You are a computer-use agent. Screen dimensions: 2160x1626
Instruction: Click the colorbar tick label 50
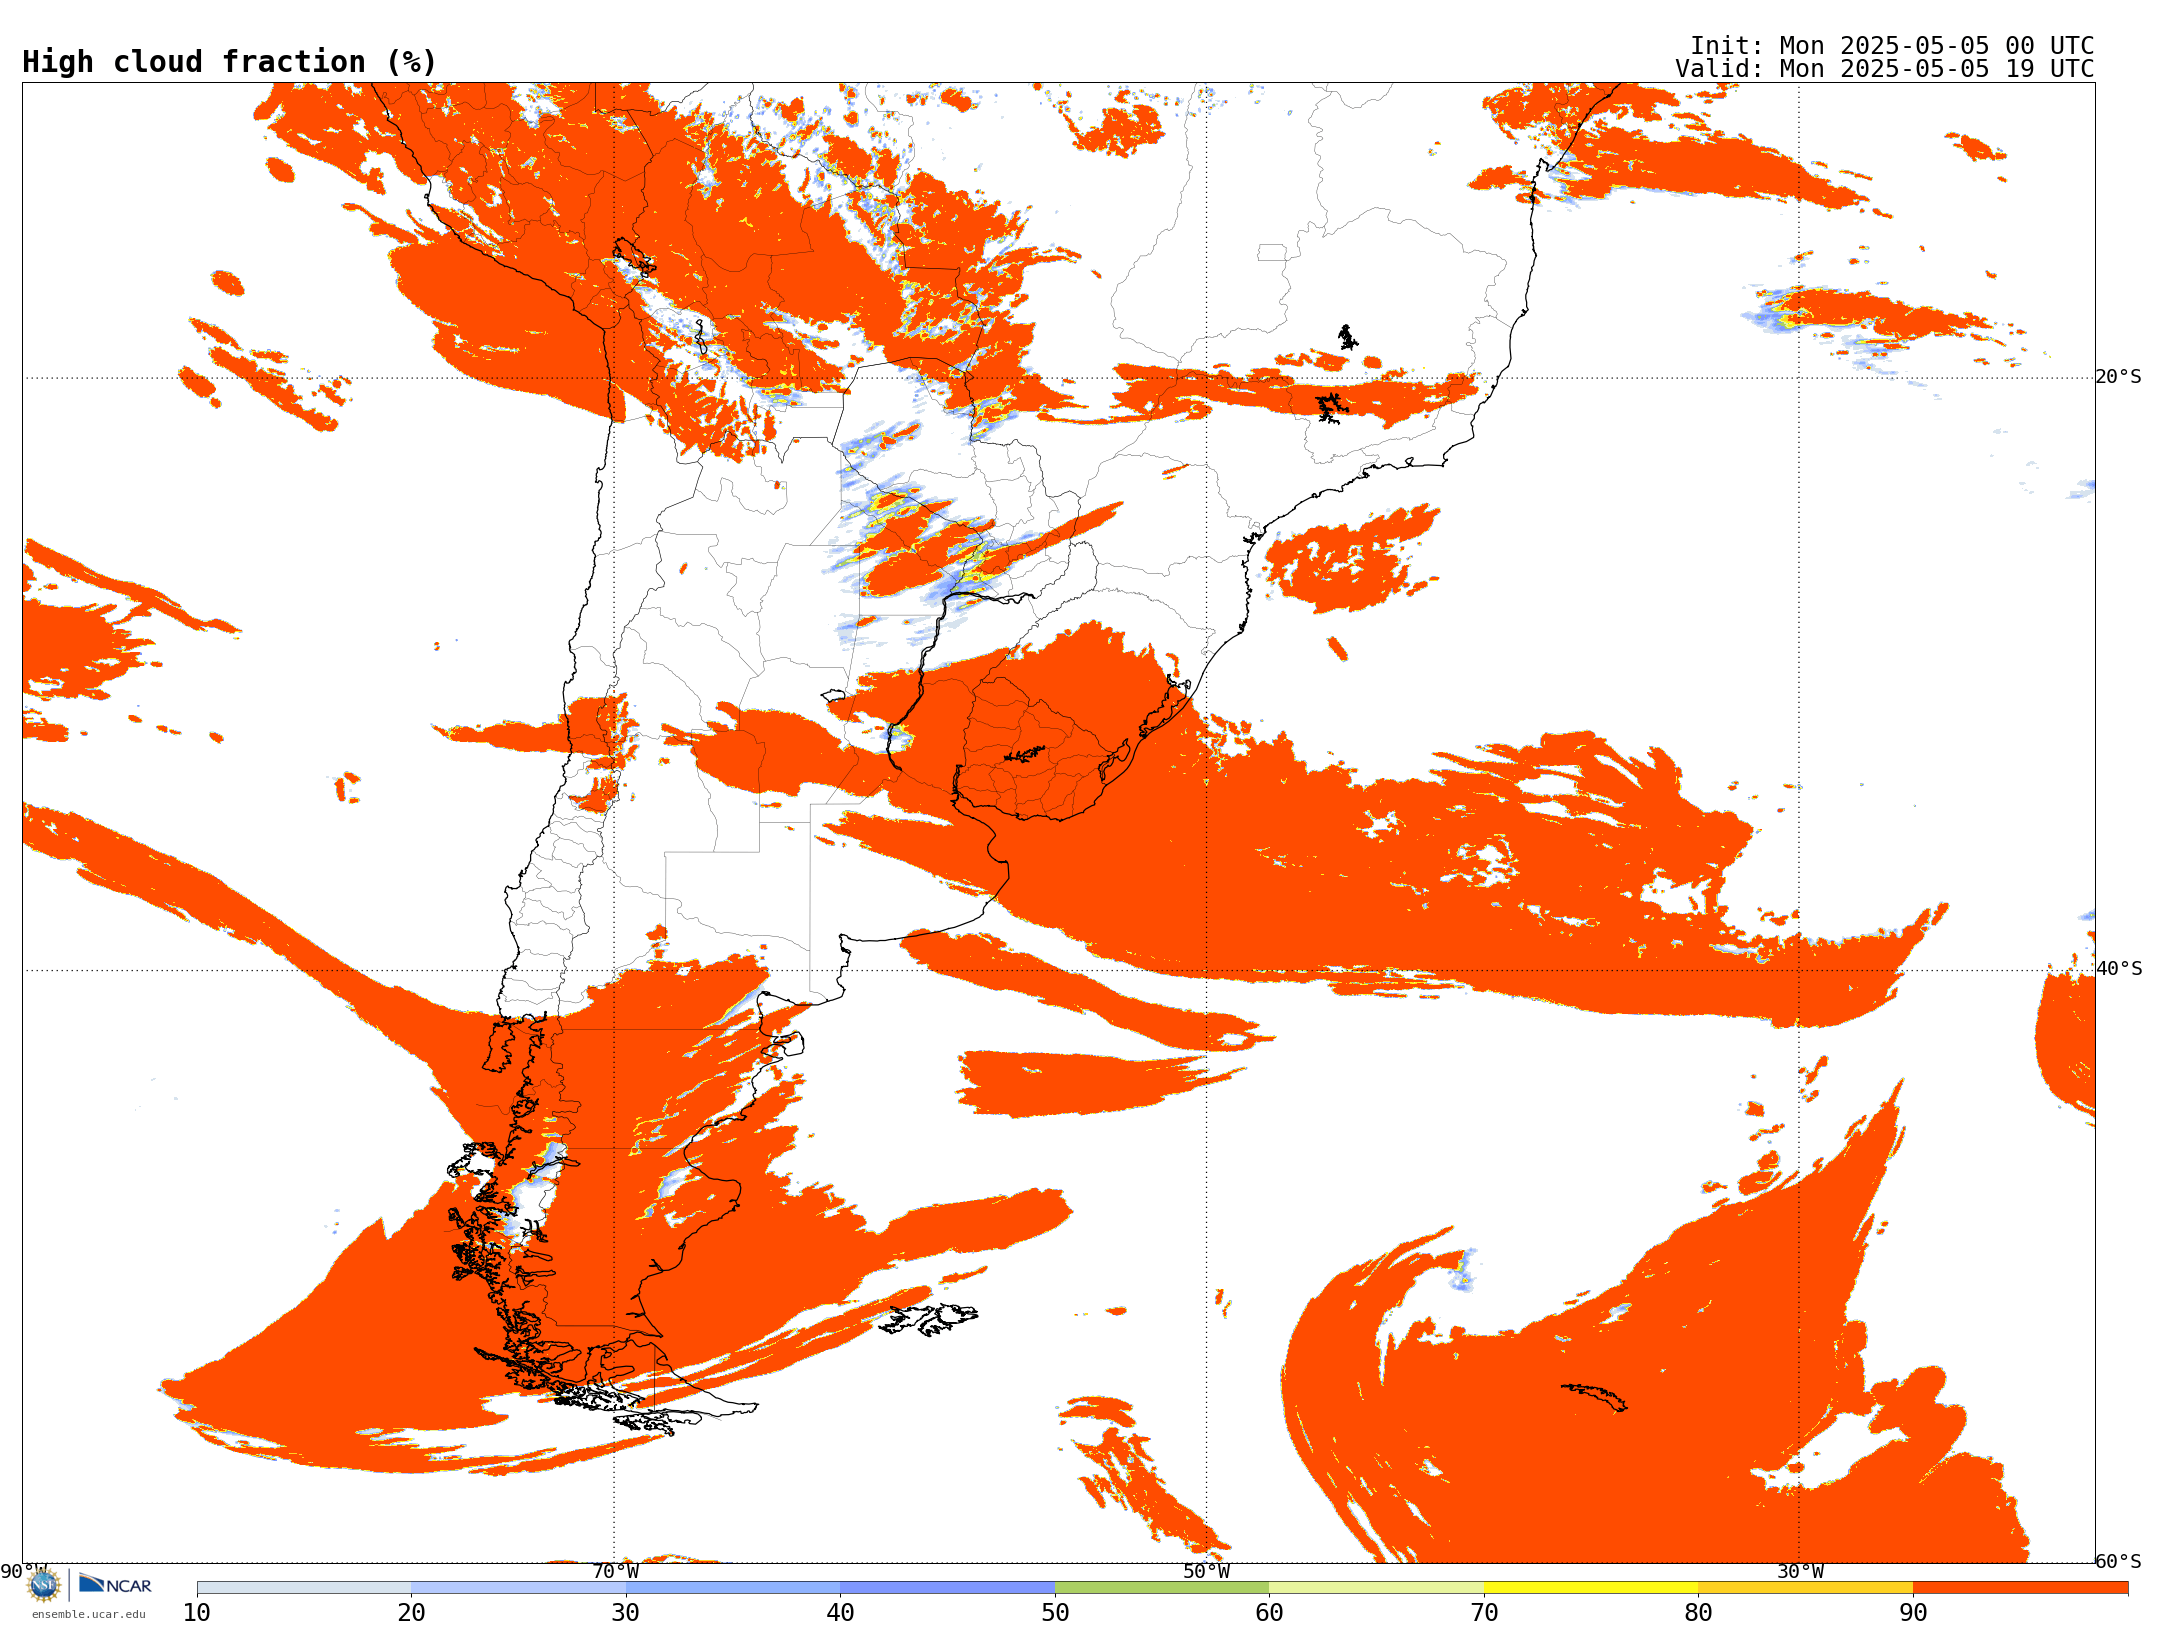click(x=1055, y=1612)
